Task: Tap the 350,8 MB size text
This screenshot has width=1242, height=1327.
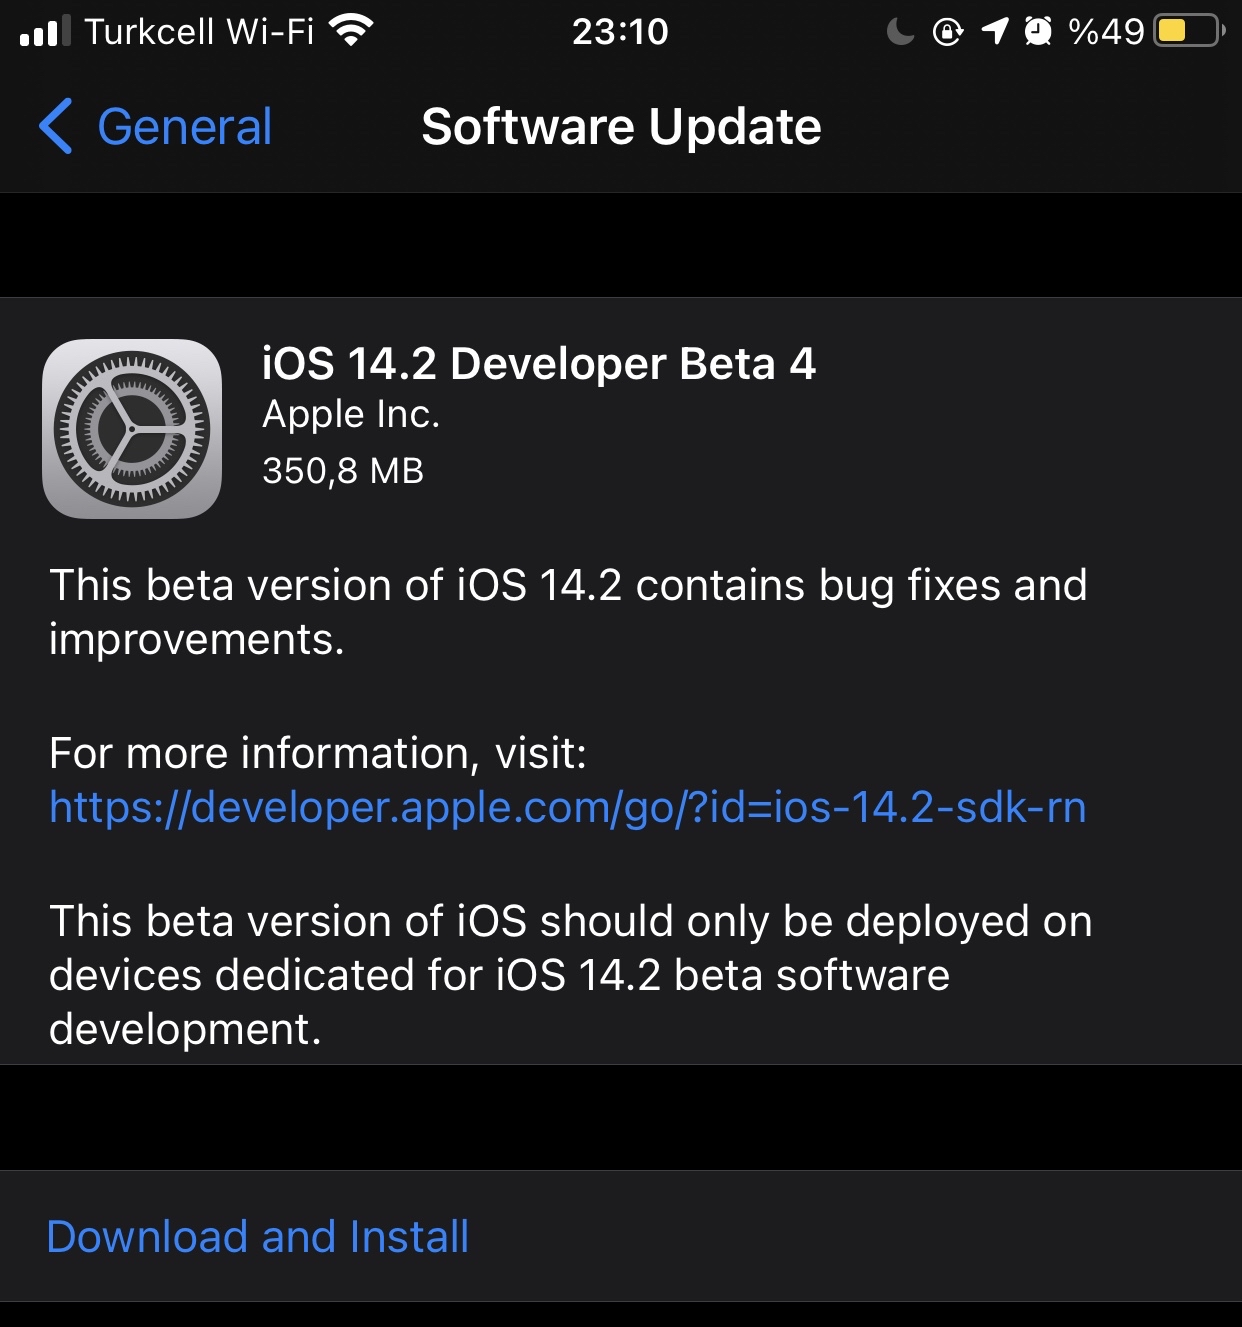Action: [x=343, y=470]
